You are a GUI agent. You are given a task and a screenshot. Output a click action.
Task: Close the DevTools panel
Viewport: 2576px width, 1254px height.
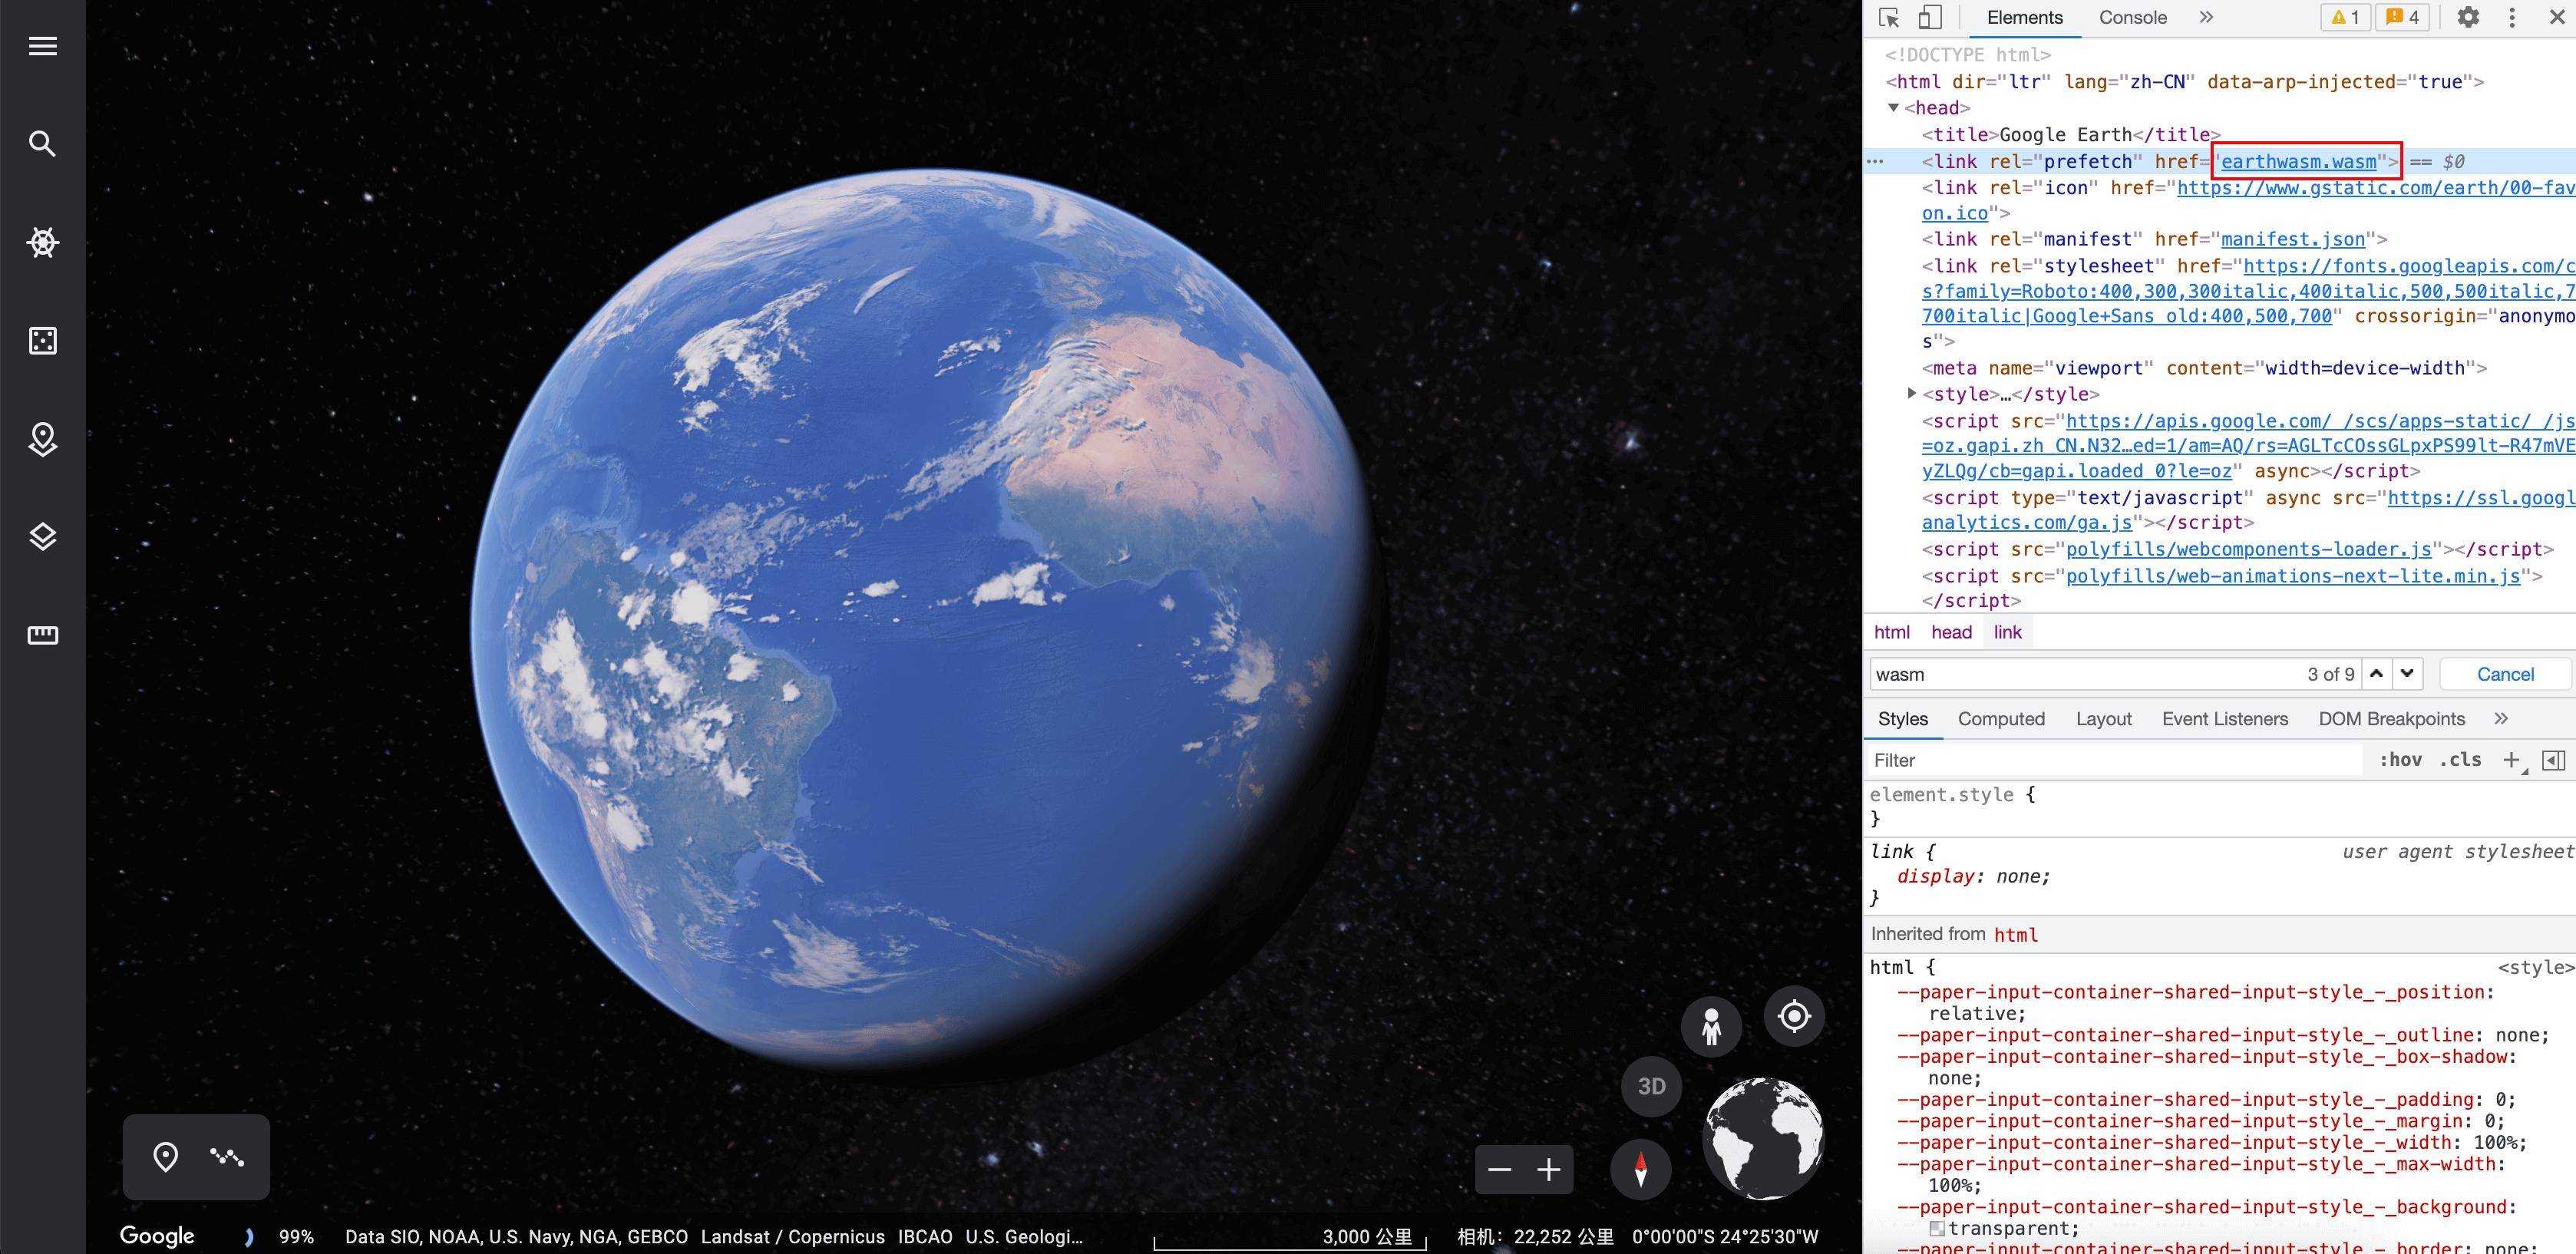pyautogui.click(x=2556, y=18)
